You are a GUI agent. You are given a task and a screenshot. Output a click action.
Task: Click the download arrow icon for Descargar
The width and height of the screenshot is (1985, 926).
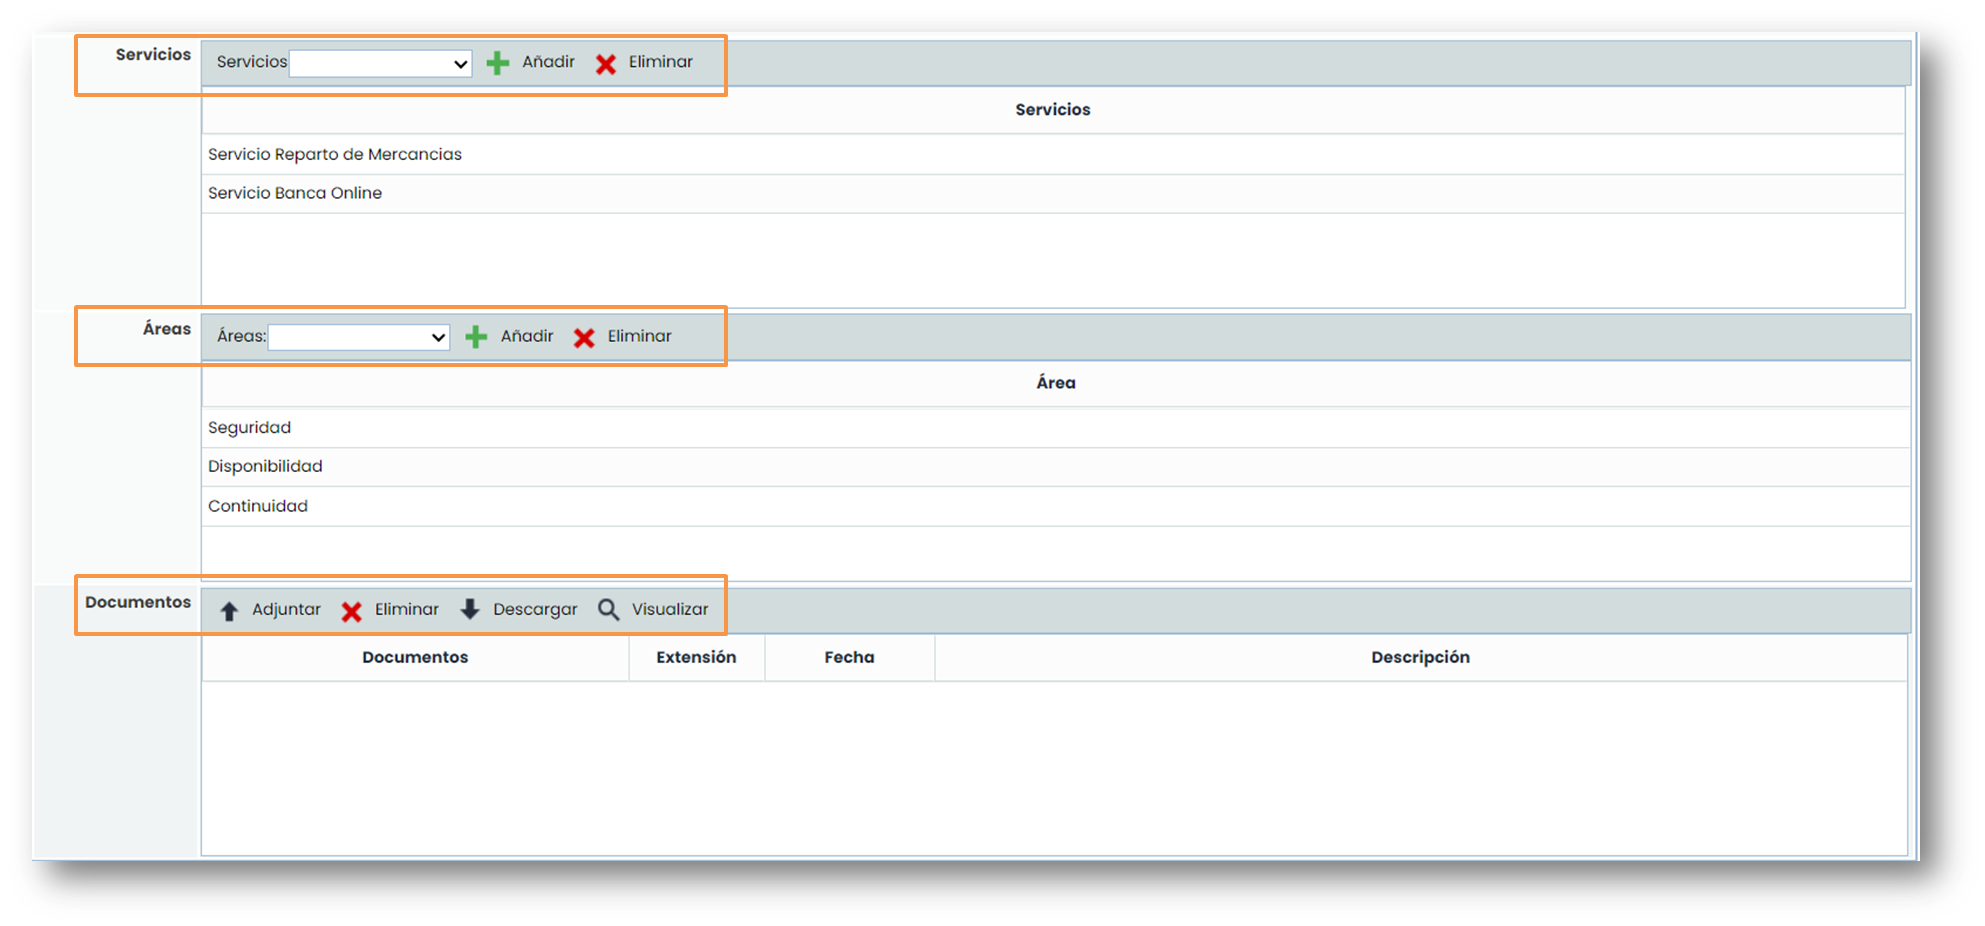470,610
